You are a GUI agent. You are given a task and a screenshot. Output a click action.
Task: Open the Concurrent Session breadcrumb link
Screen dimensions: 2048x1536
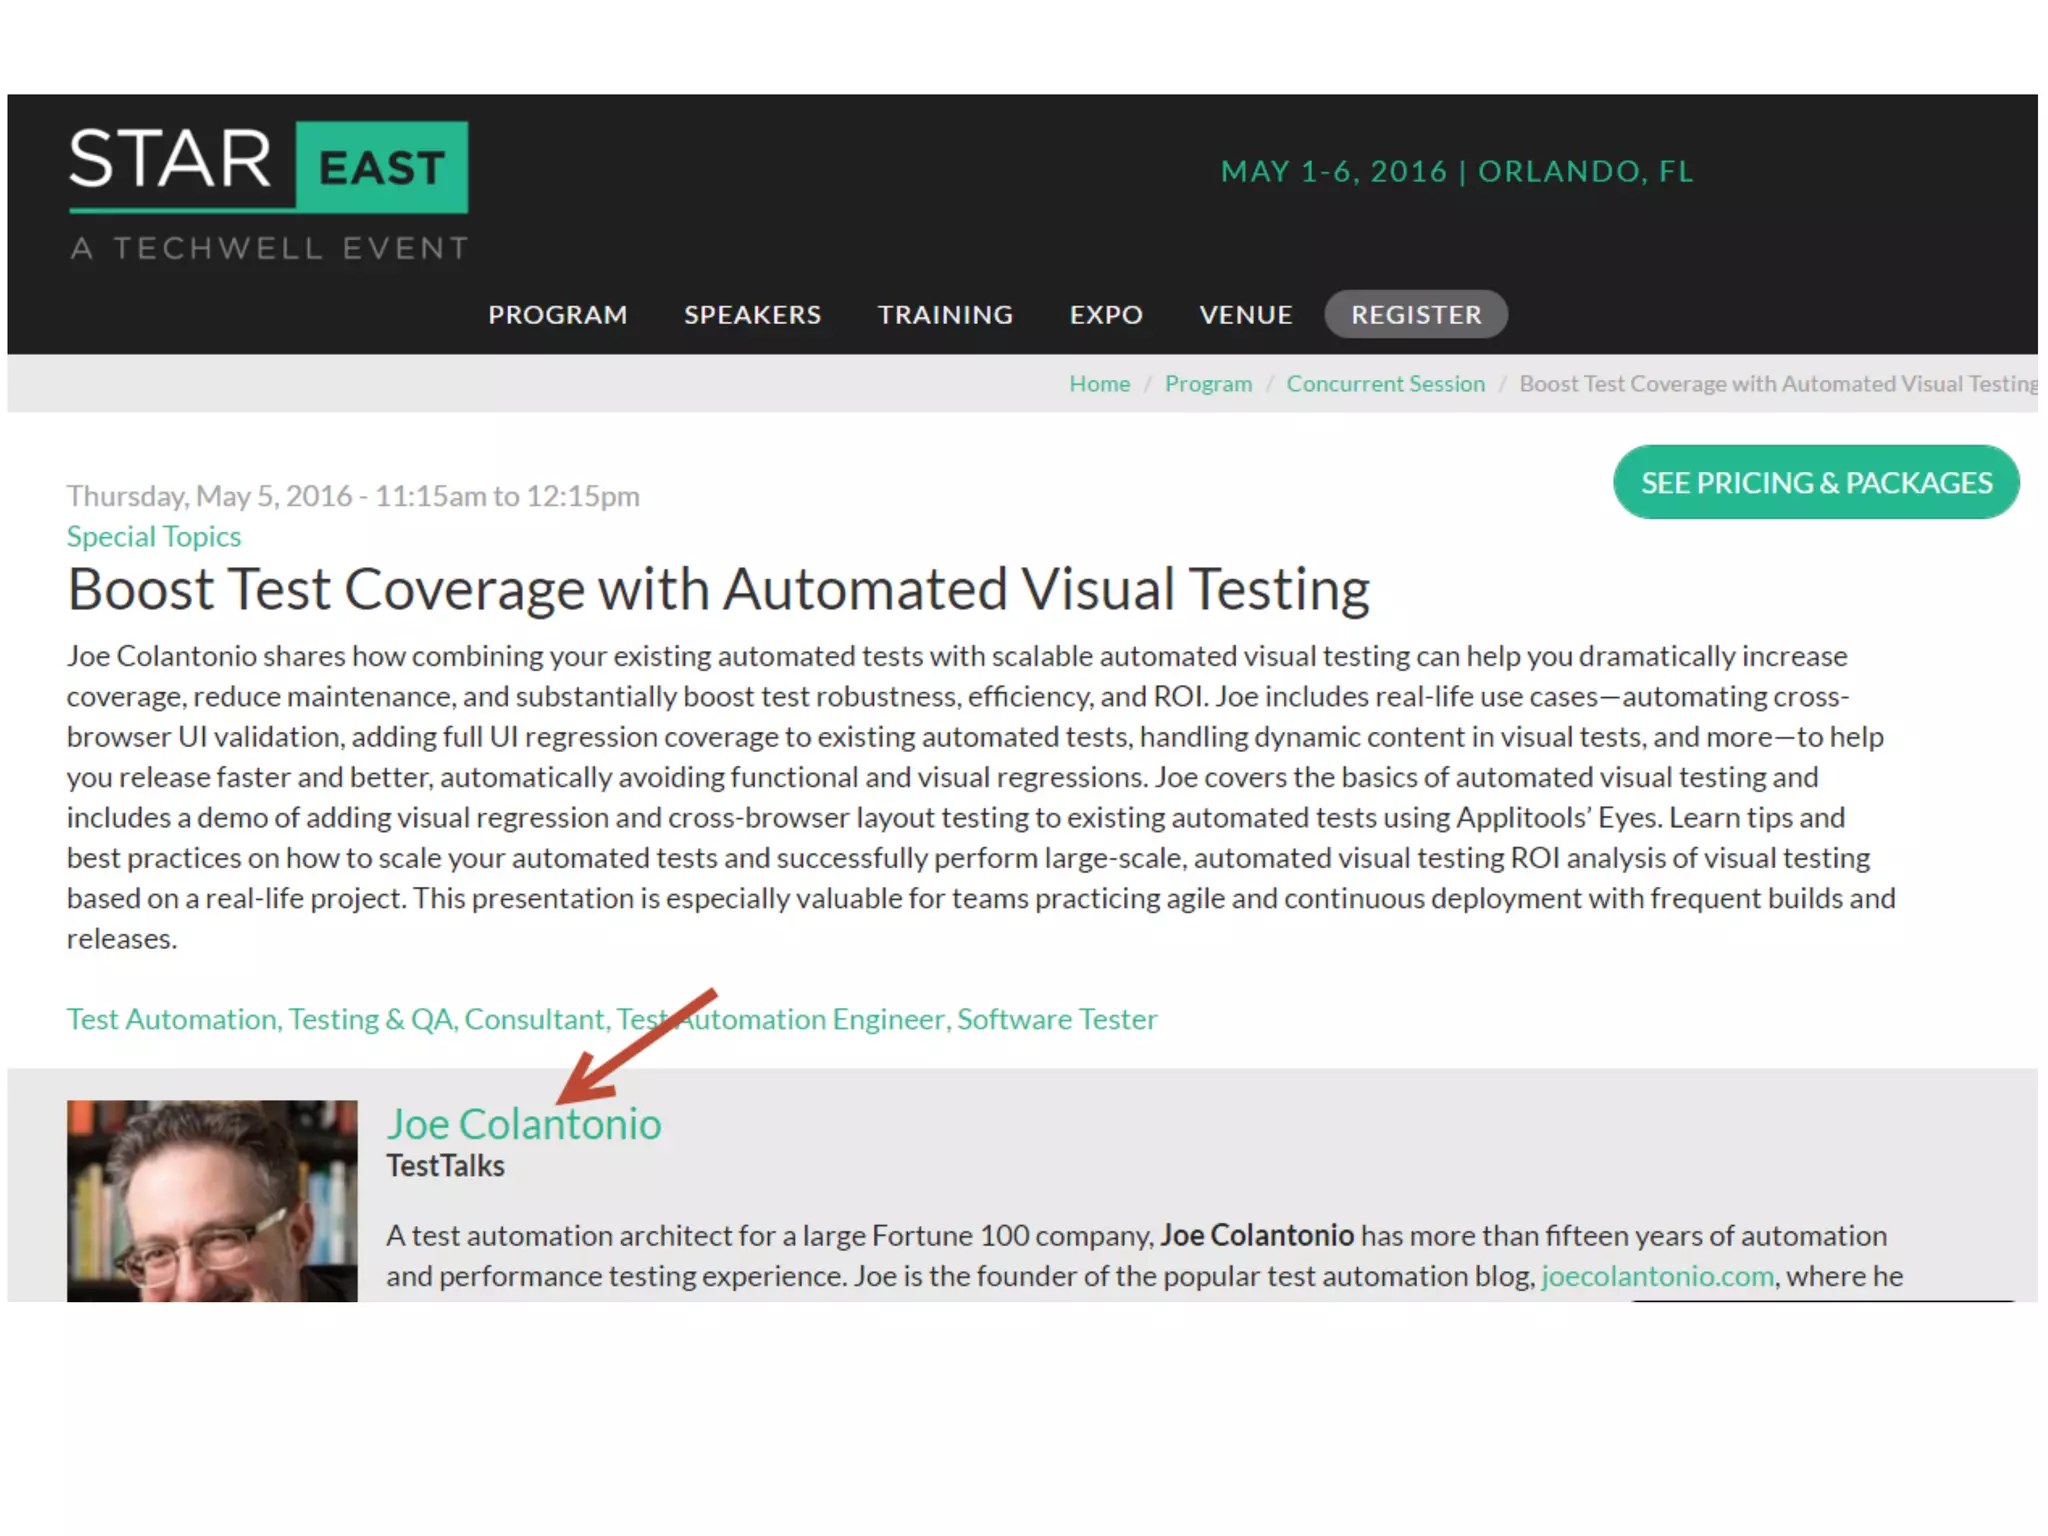1385,384
